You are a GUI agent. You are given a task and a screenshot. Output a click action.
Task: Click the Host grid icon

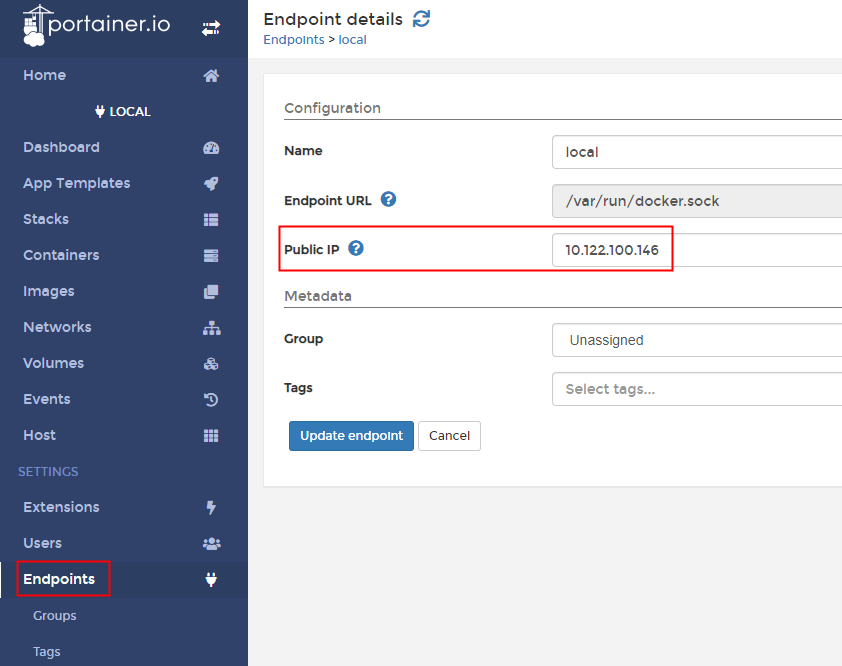211,435
